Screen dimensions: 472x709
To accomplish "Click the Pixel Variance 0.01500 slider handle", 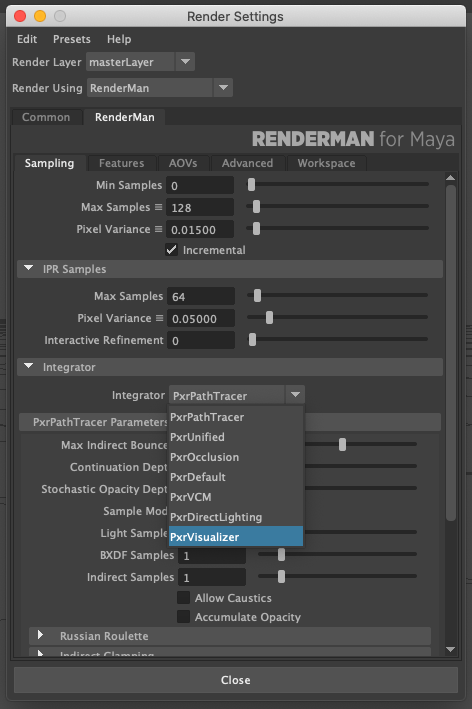I will tap(256, 229).
